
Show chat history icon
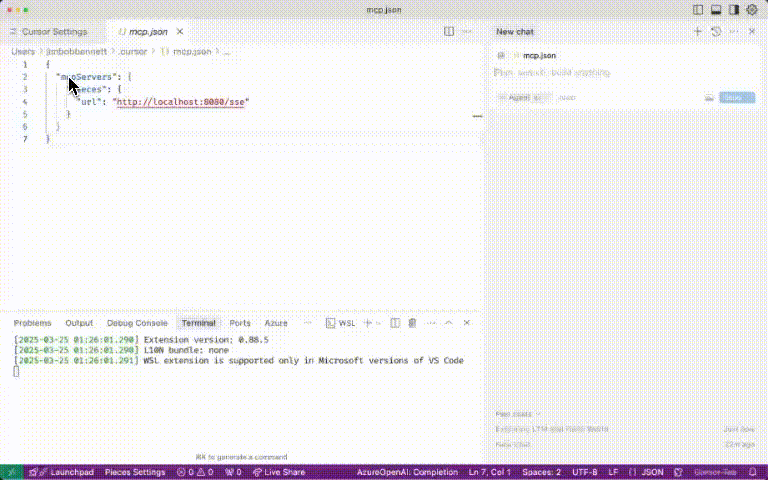tap(716, 31)
